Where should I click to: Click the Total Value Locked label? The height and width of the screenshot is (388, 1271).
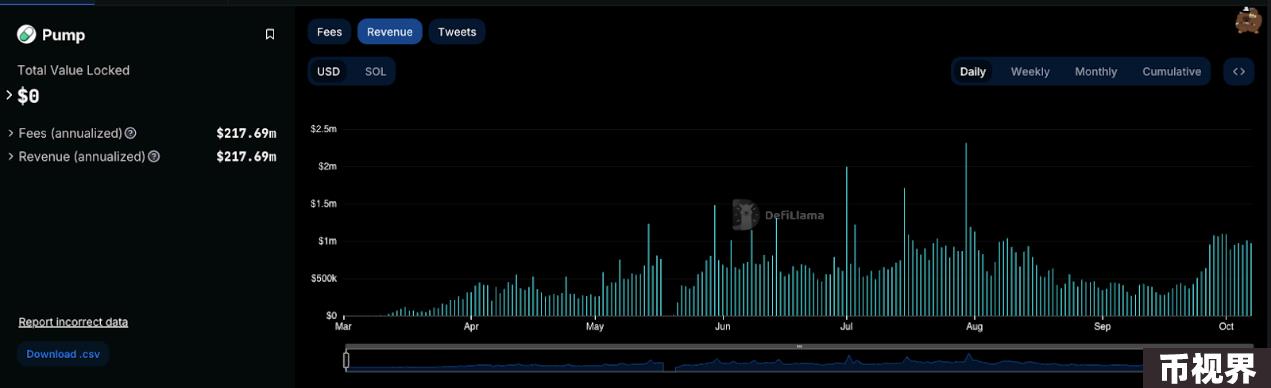(x=73, y=70)
